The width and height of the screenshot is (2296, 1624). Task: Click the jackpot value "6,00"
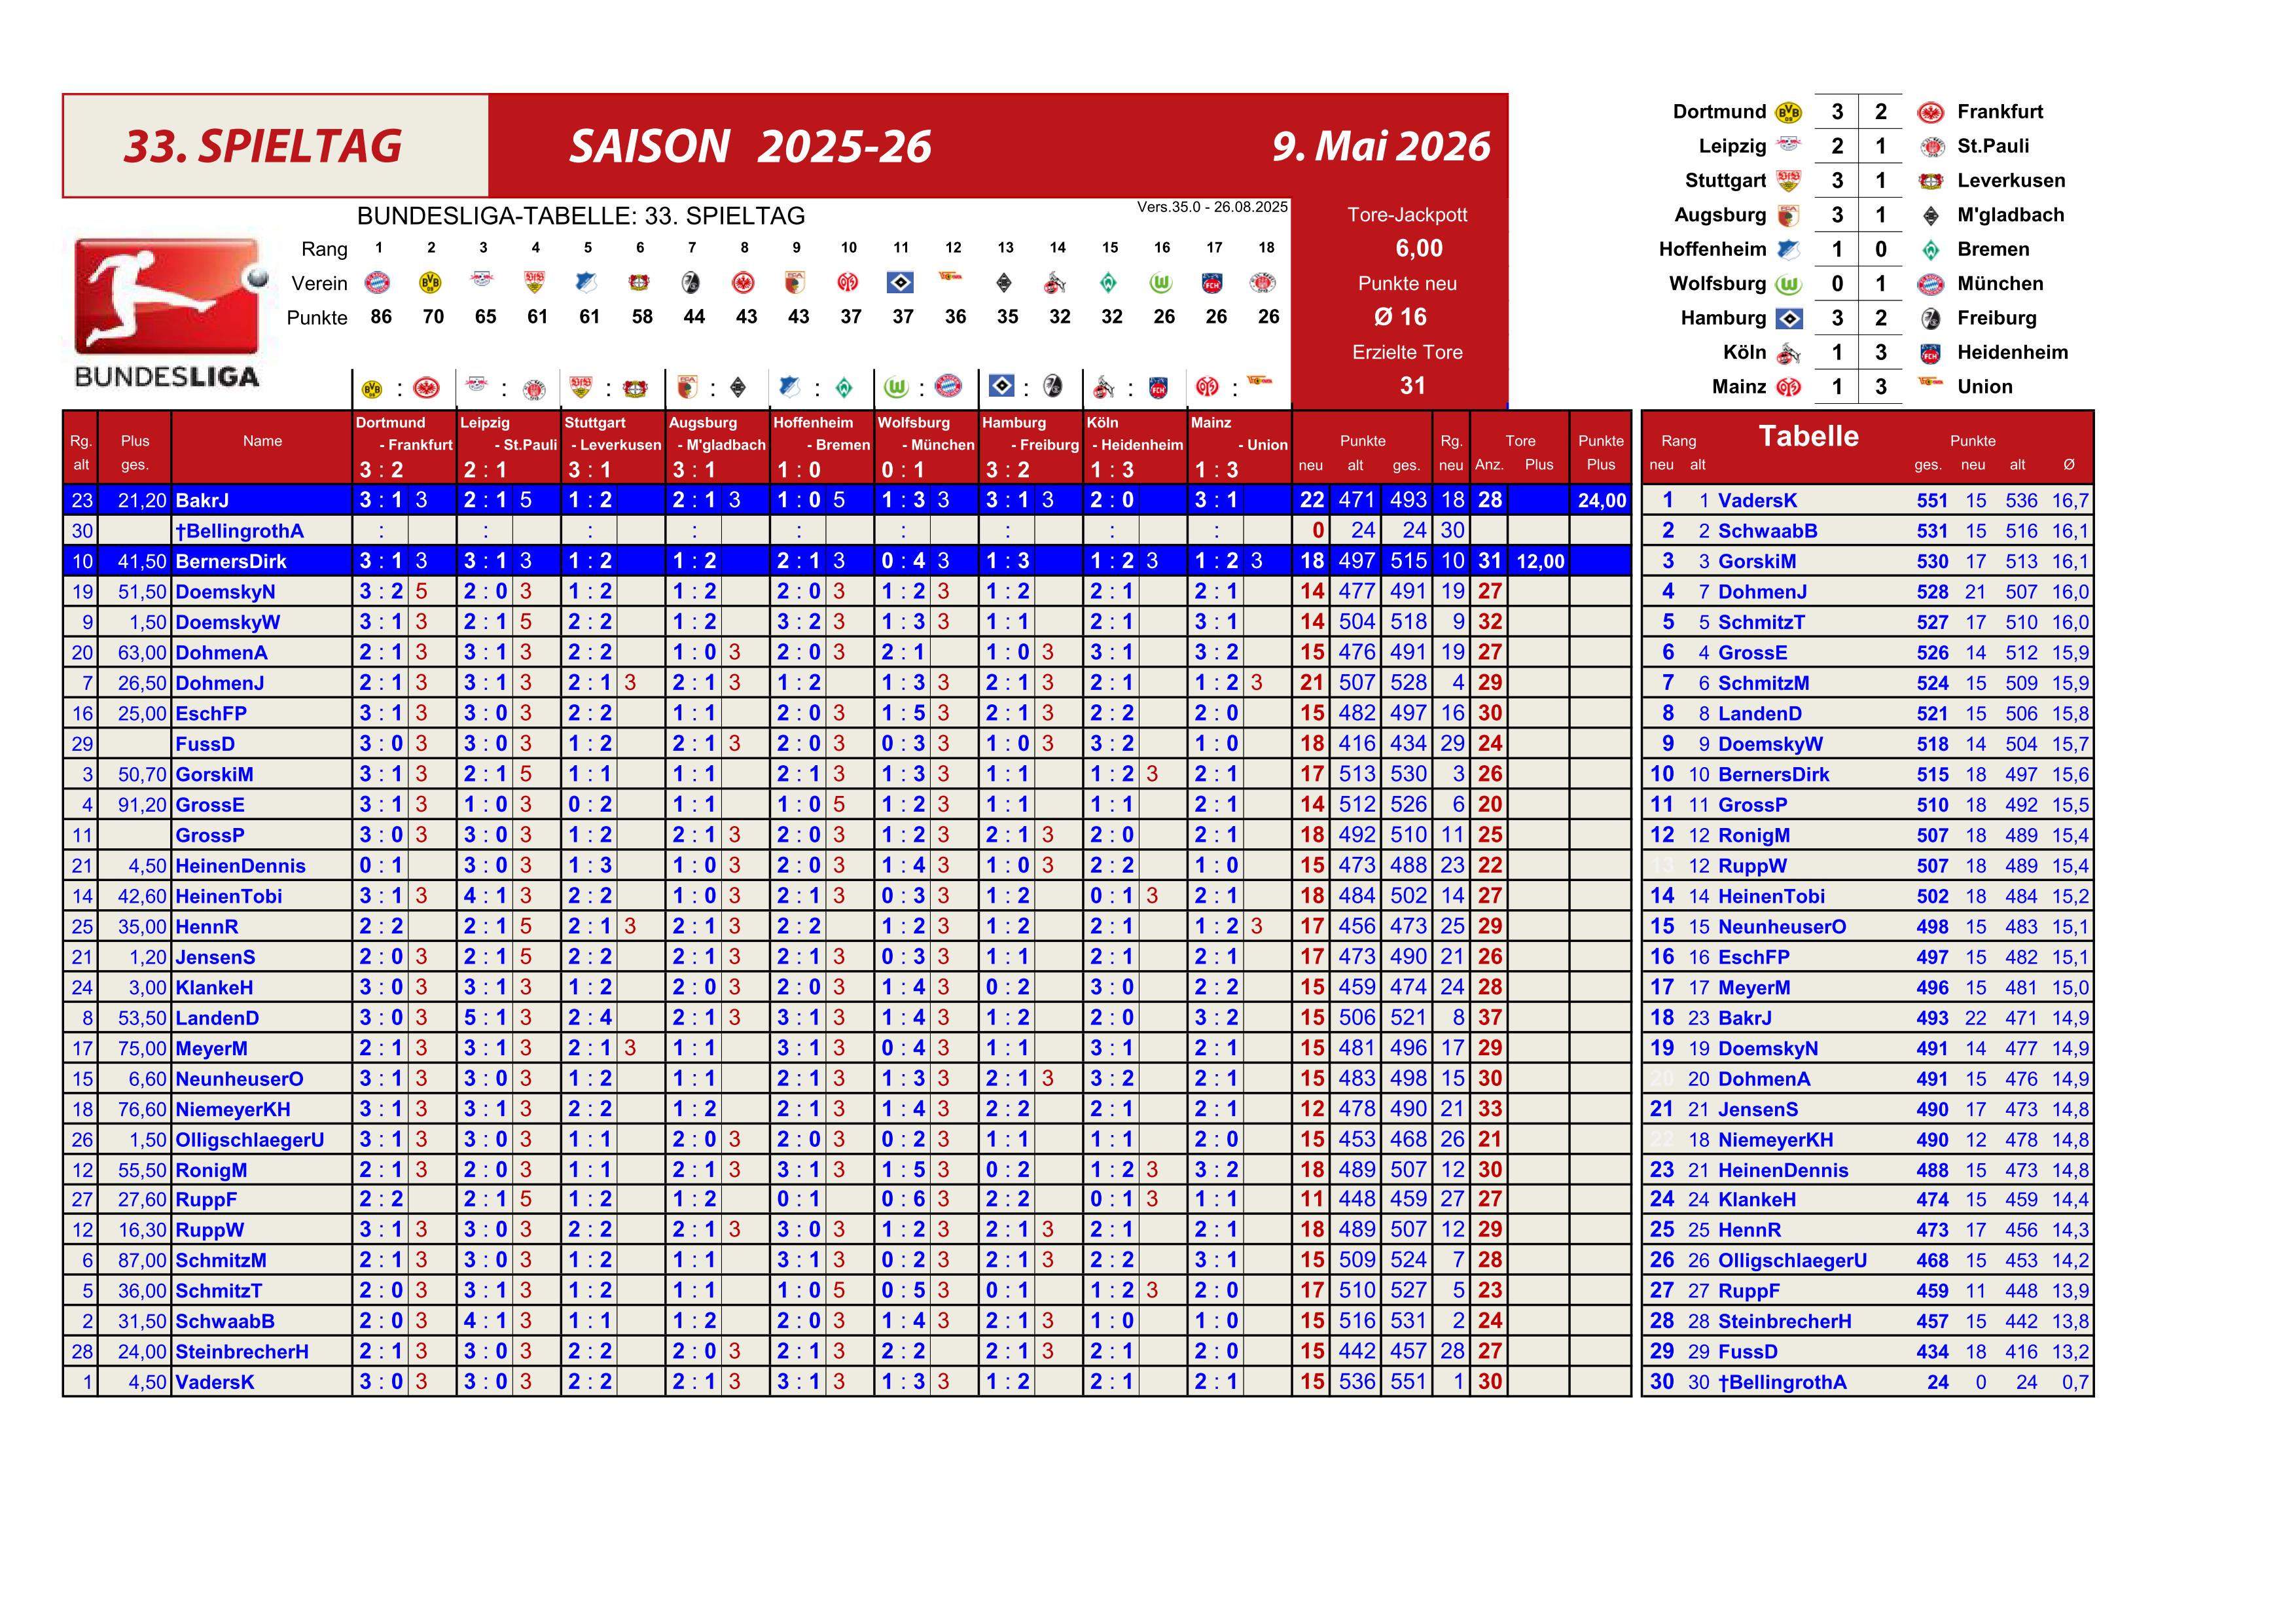1419,248
